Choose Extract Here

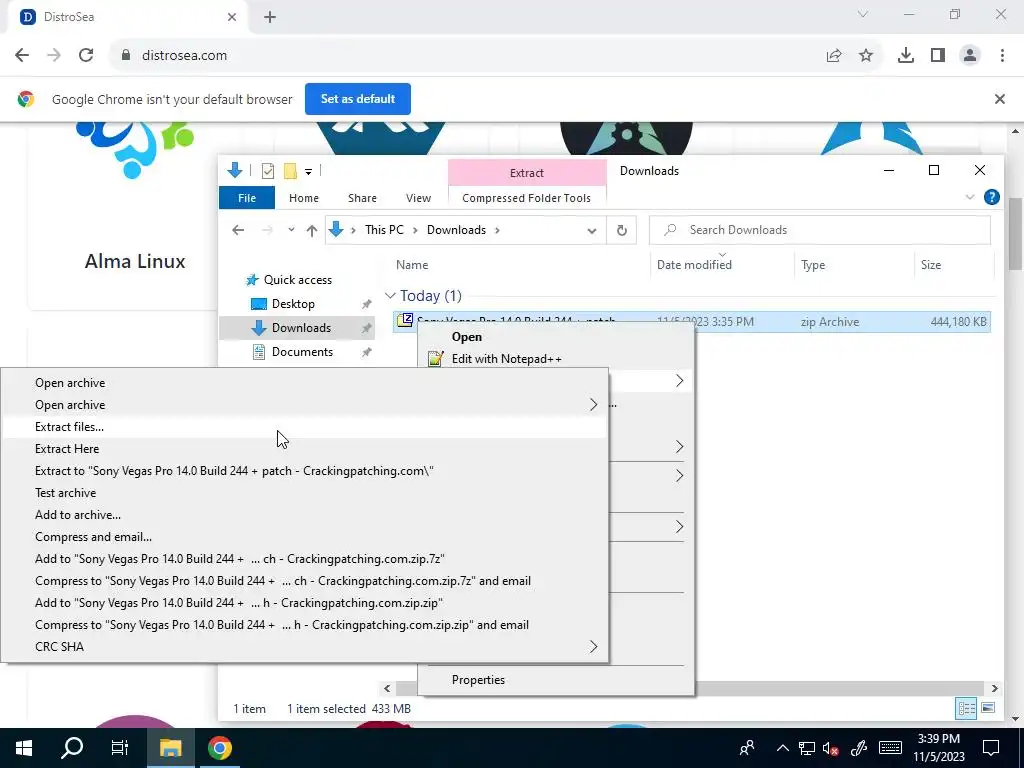(304, 449)
